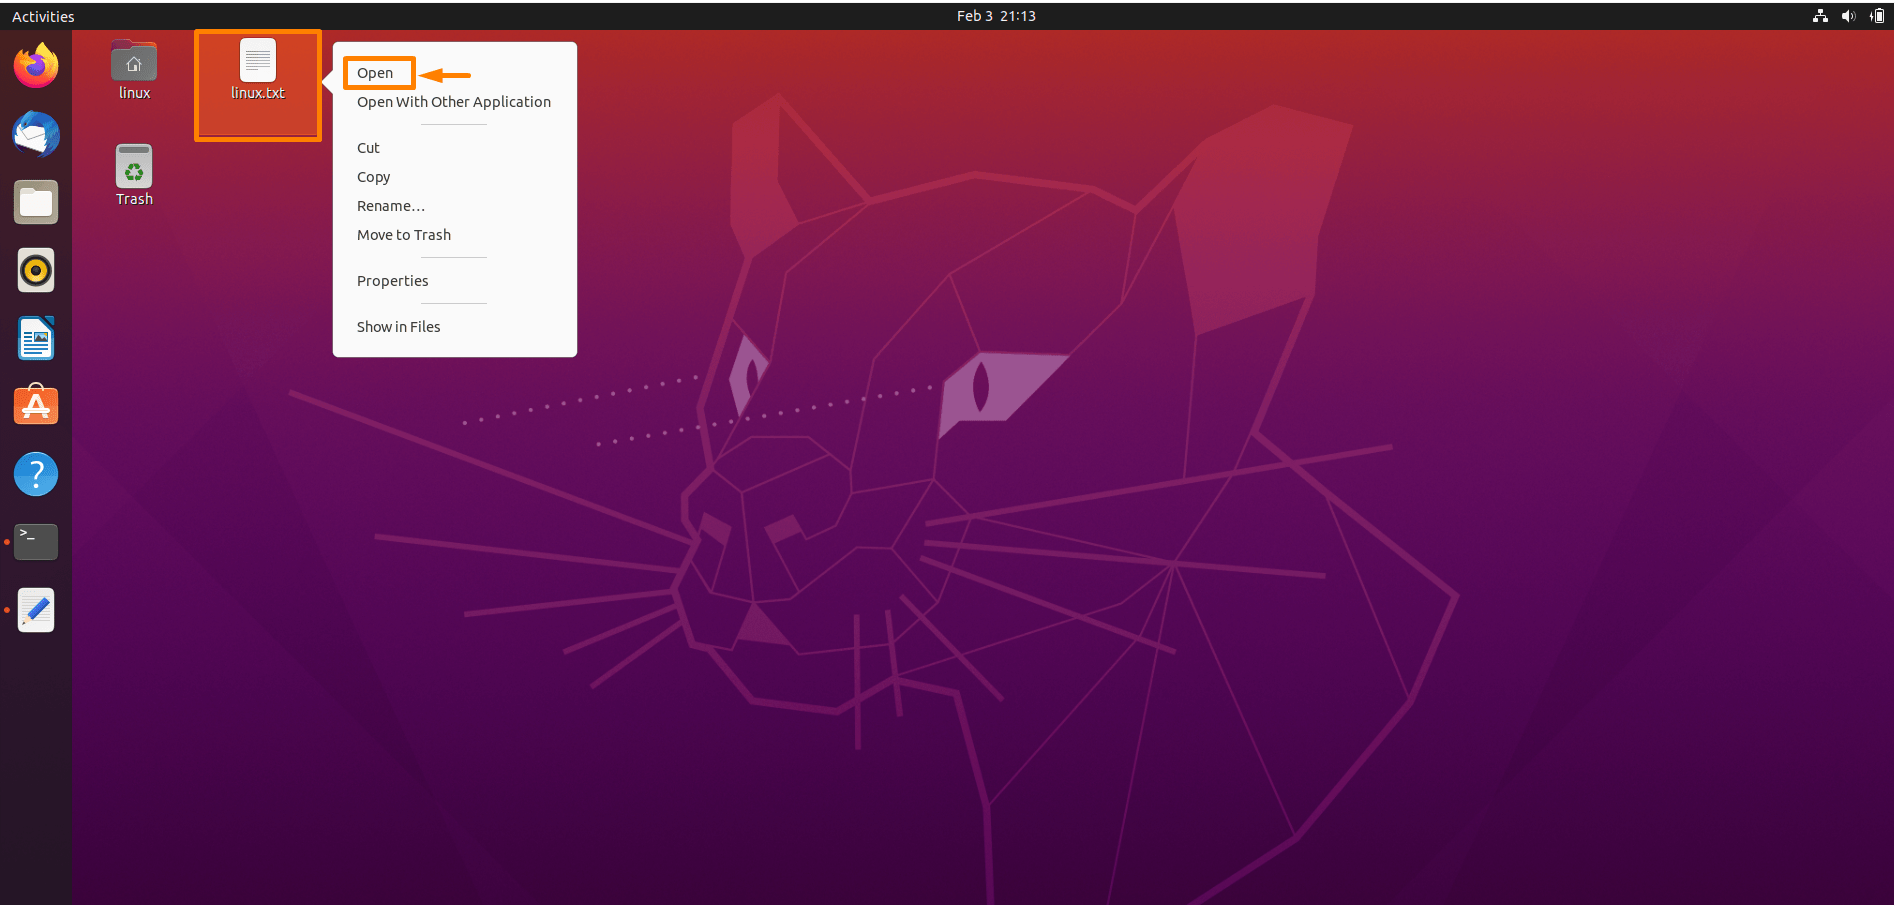This screenshot has height=906, width=1895.
Task: Select the linux home folder icon
Action: 134,70
